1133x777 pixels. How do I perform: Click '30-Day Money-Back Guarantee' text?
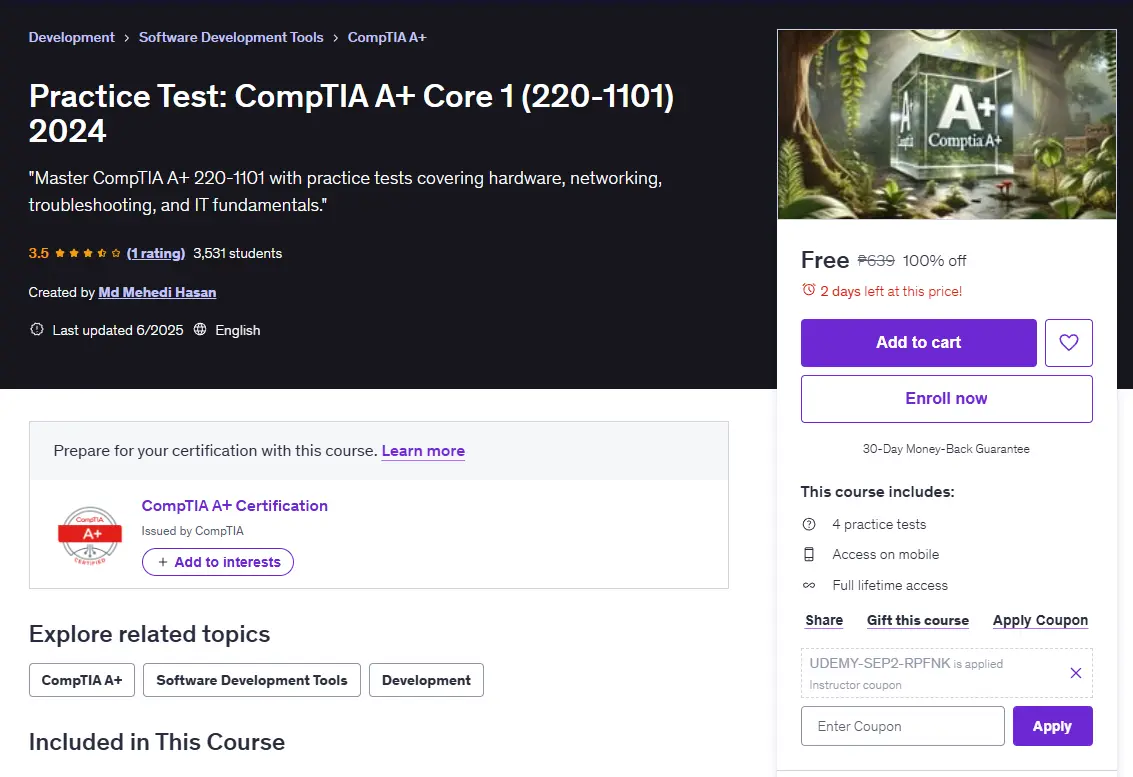(x=946, y=449)
